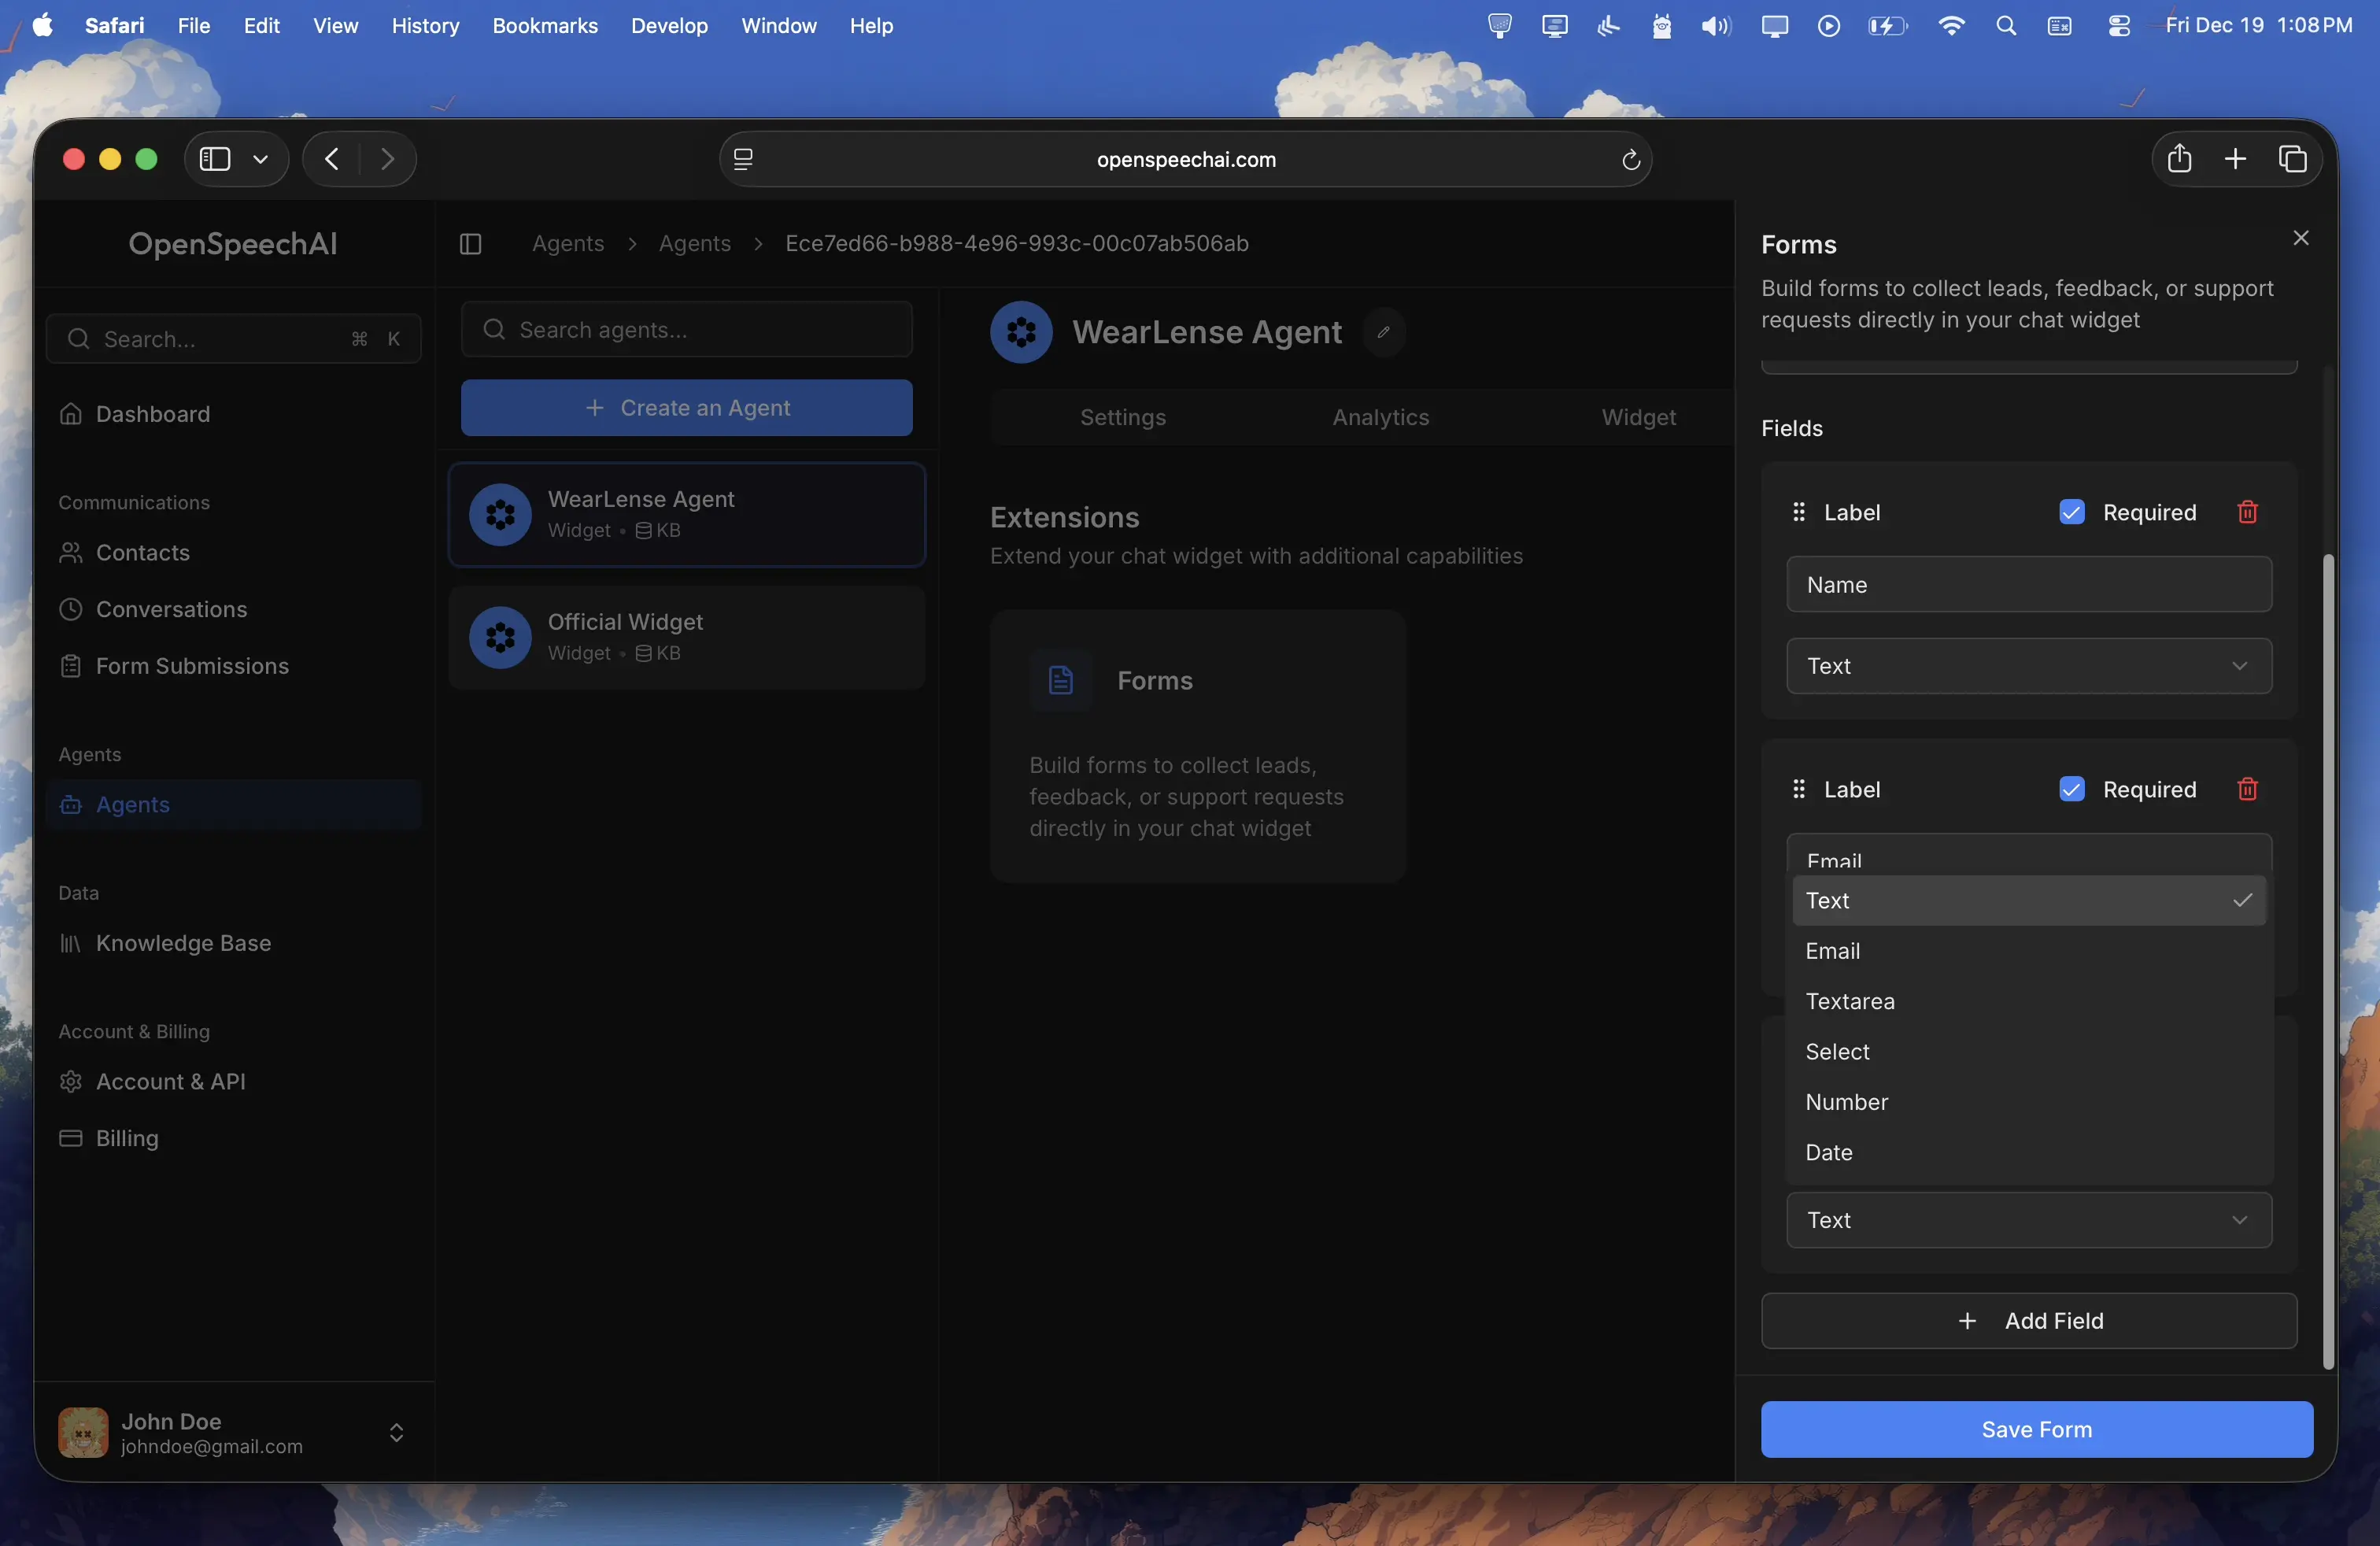
Task: Reload the page in Safari address bar
Action: coord(1630,160)
